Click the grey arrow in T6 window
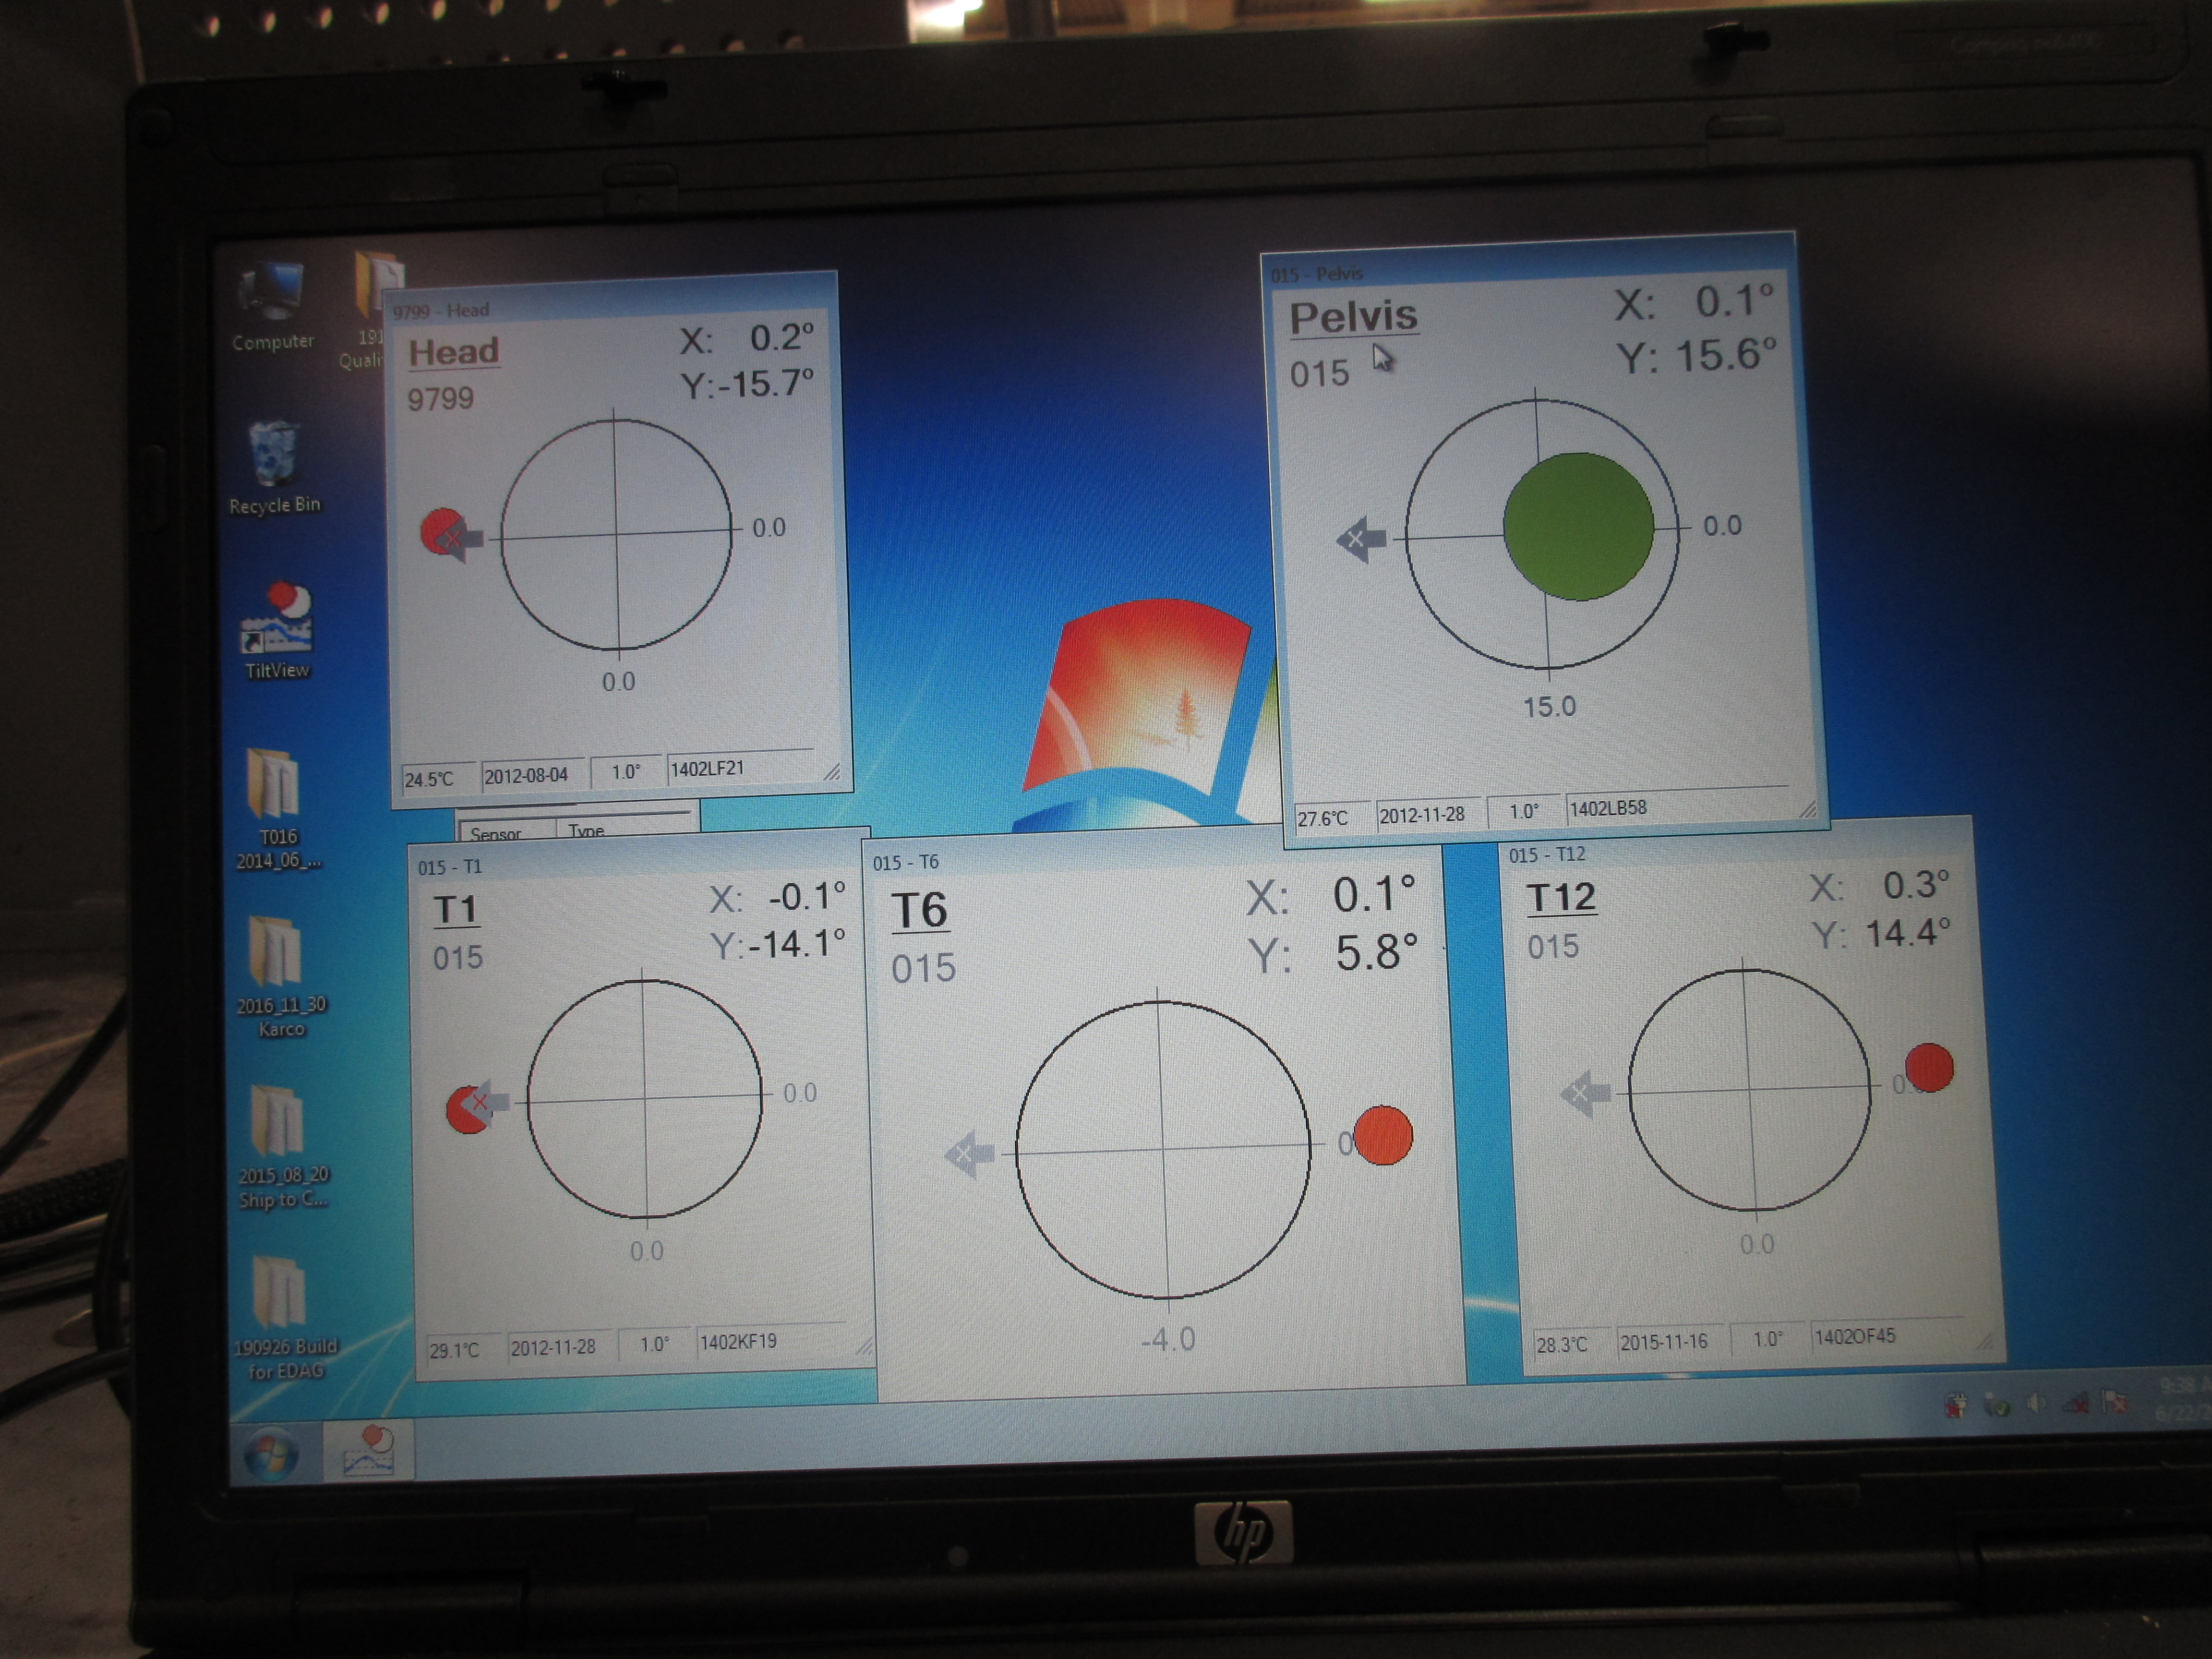 (969, 1154)
